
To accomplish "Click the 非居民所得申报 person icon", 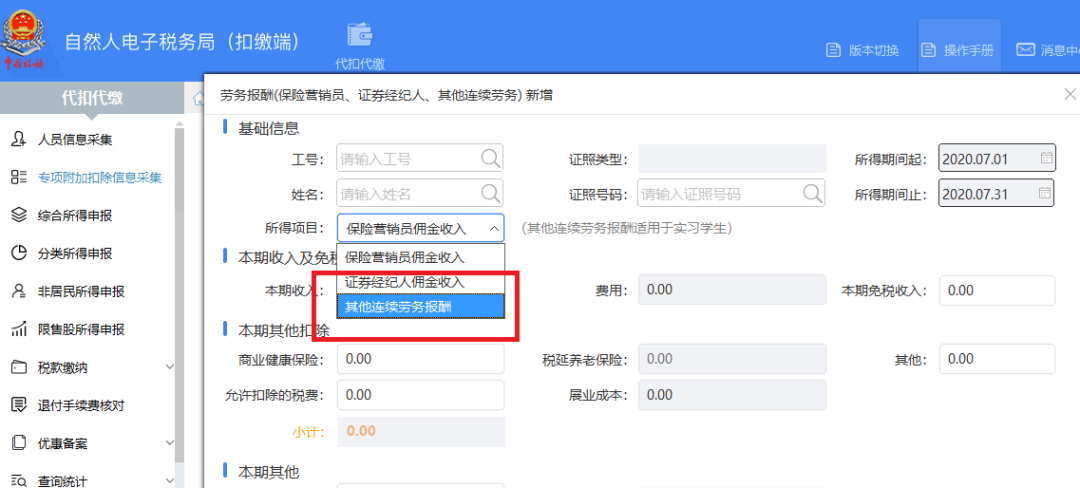I will coord(19,291).
